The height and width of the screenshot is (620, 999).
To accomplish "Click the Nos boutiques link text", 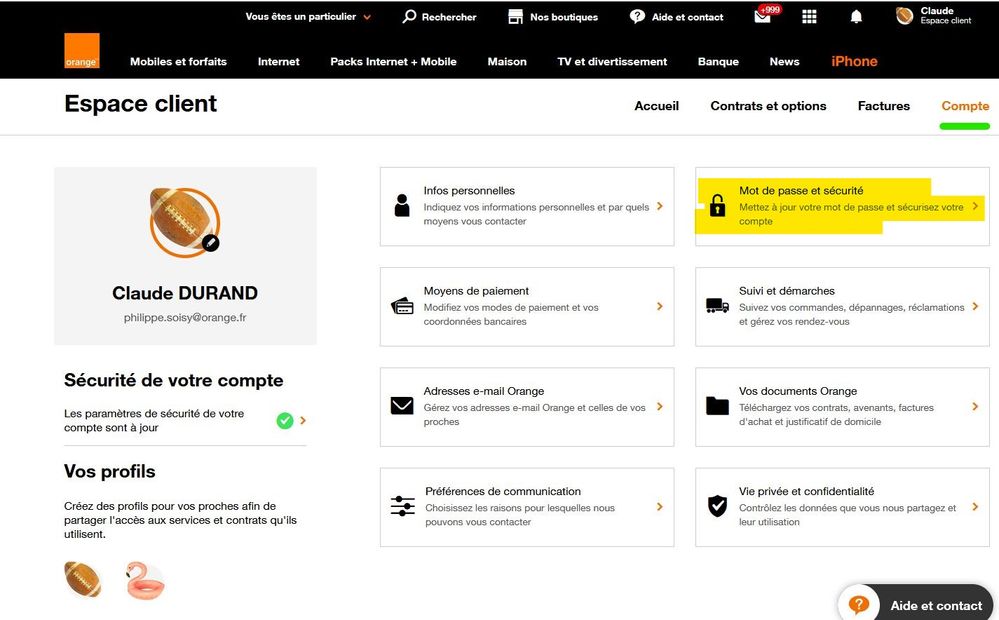I will click(x=564, y=17).
